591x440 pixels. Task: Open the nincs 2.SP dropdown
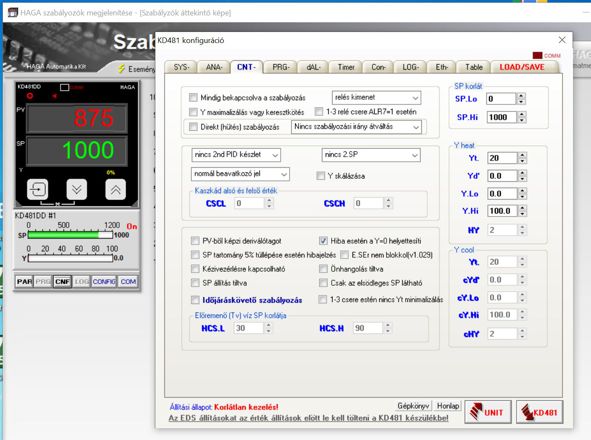[371, 155]
